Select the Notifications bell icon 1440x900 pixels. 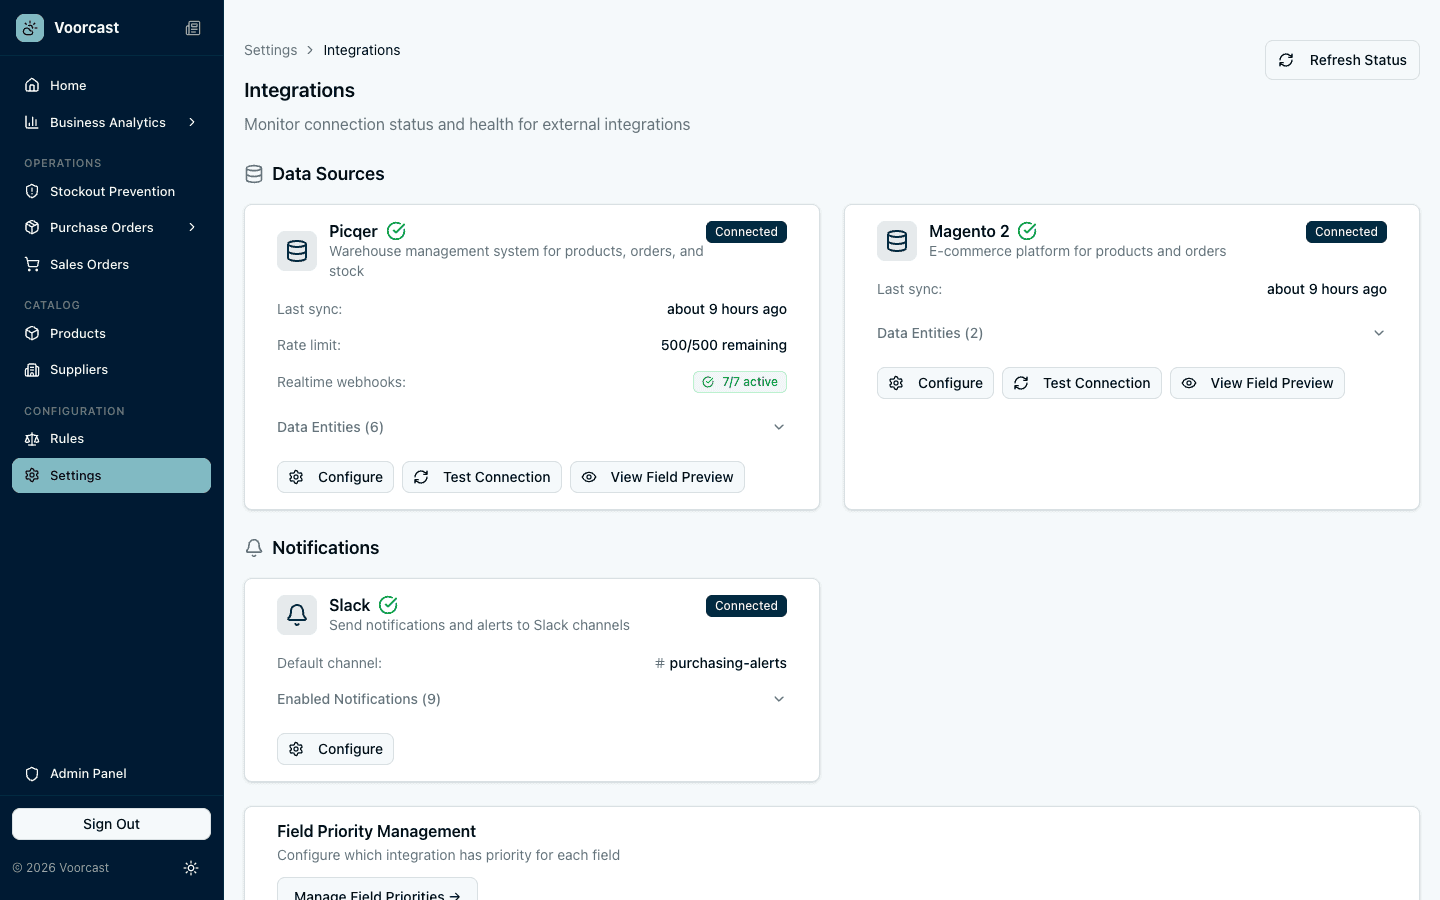(253, 548)
